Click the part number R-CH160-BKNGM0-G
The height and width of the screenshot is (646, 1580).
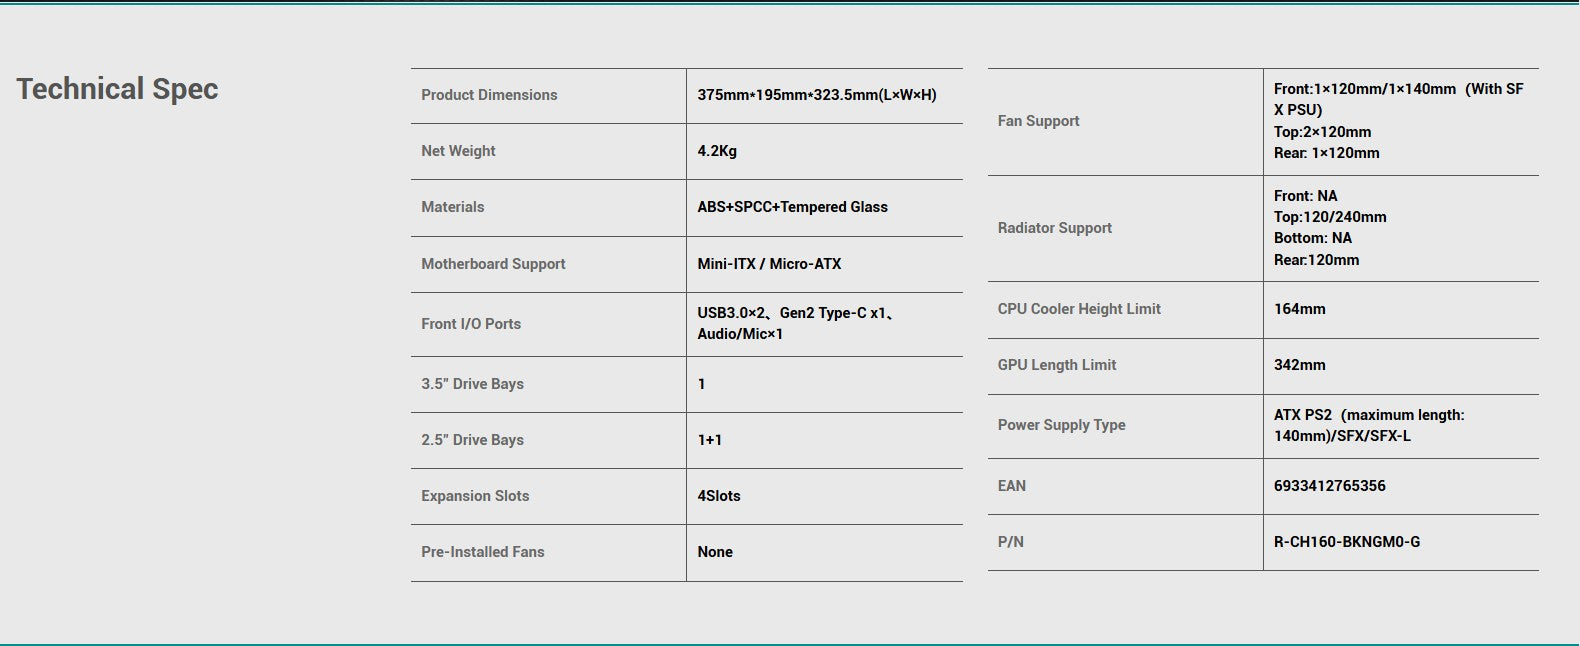pyautogui.click(x=1346, y=542)
